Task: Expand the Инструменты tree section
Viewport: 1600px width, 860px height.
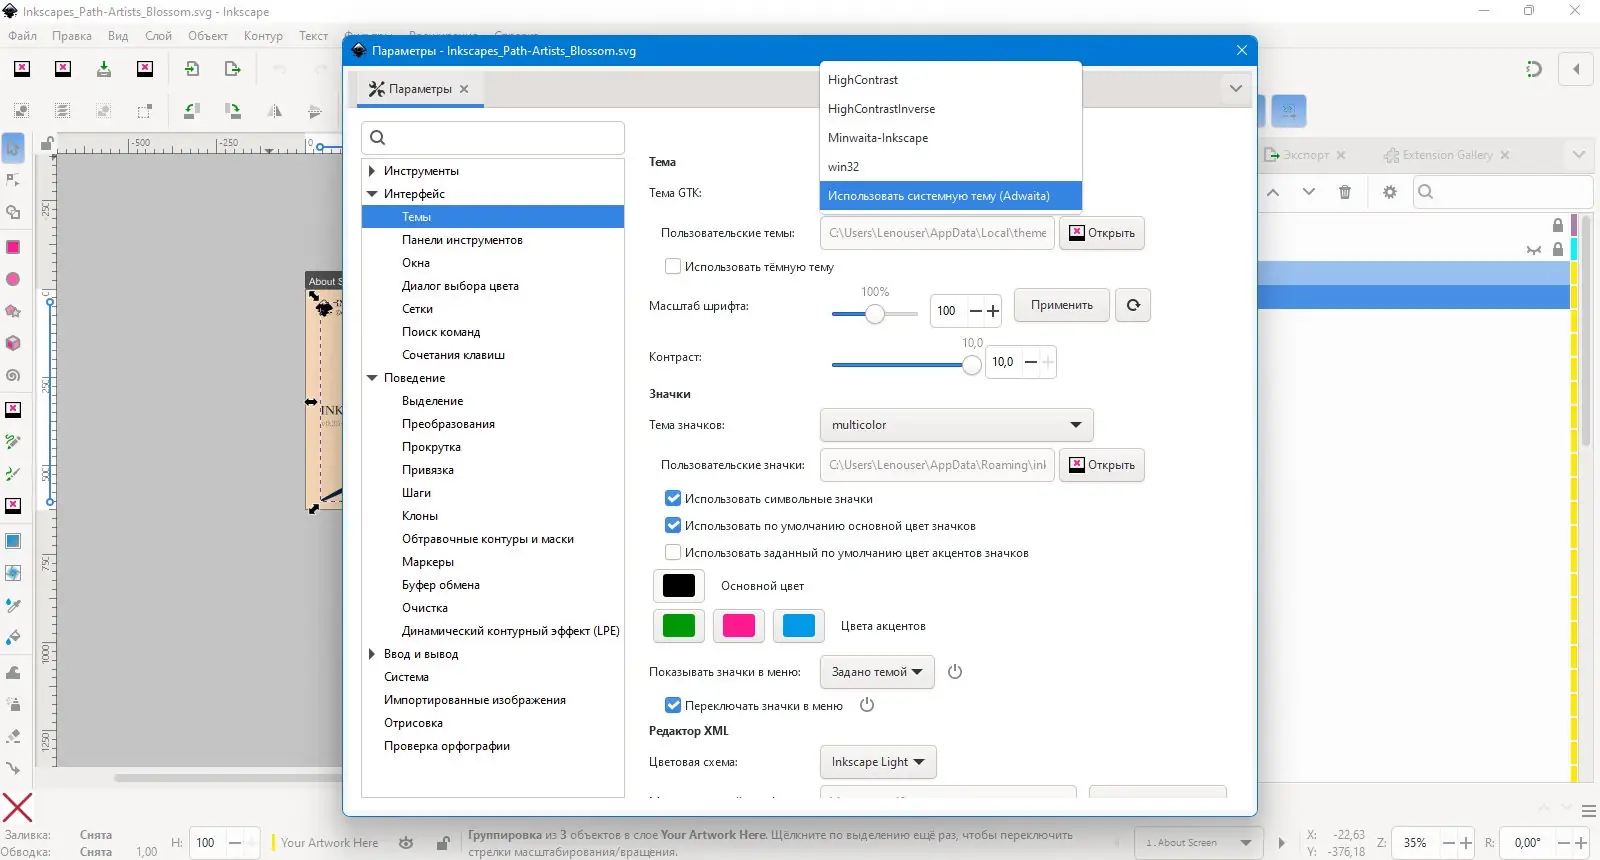Action: point(372,171)
